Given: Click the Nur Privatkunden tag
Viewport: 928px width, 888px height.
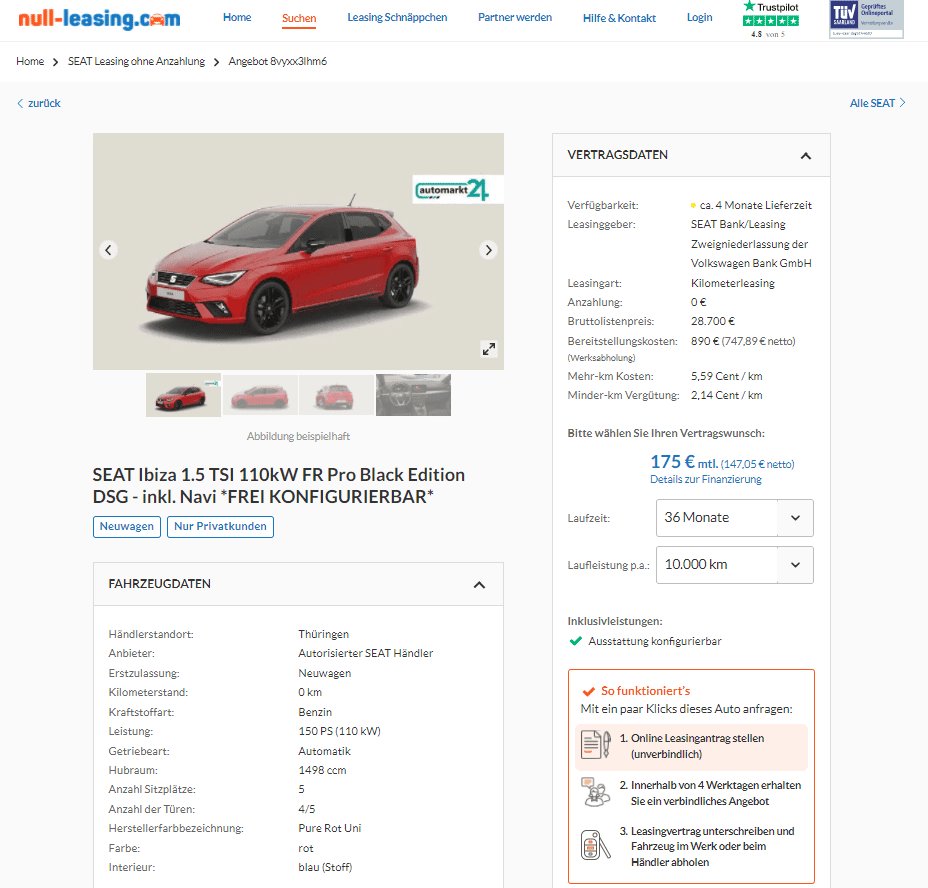Looking at the screenshot, I should 220,526.
